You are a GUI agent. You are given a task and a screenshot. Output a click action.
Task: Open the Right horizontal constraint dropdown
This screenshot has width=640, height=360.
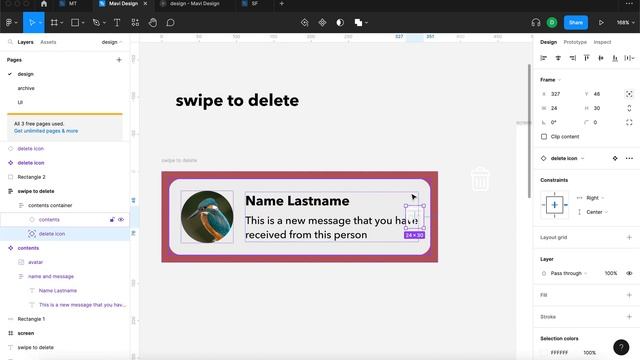click(595, 198)
